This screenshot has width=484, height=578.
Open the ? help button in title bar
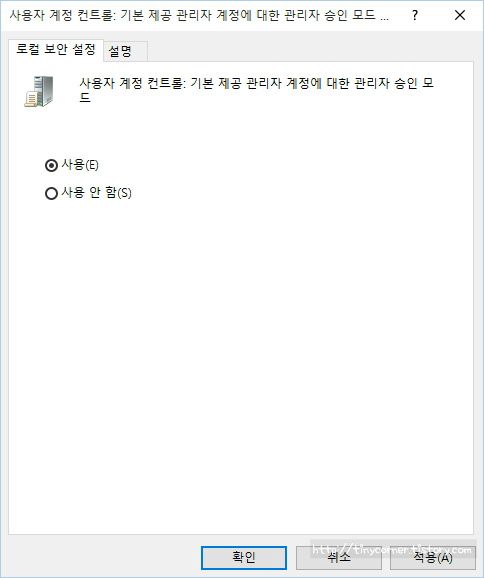[415, 15]
